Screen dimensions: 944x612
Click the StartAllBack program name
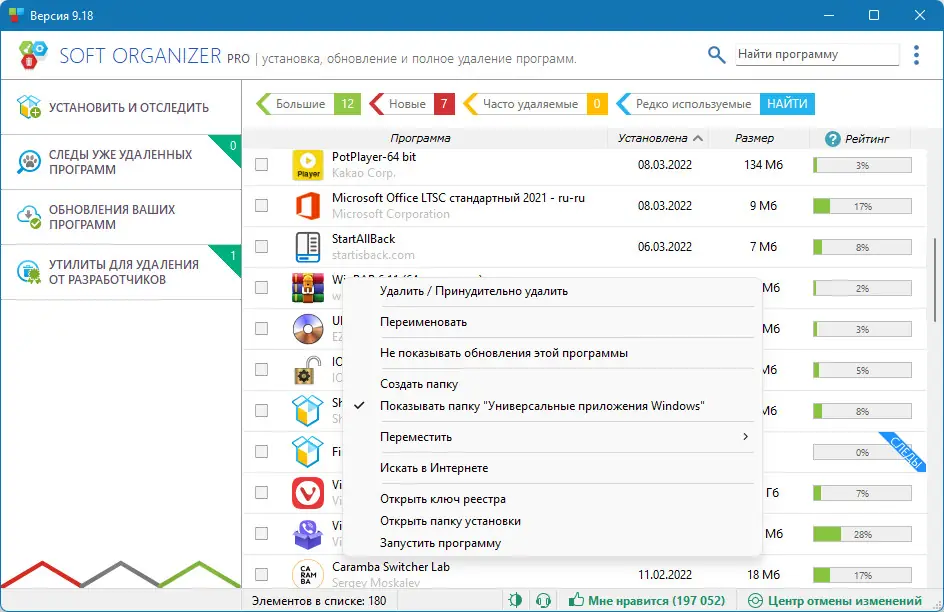363,239
